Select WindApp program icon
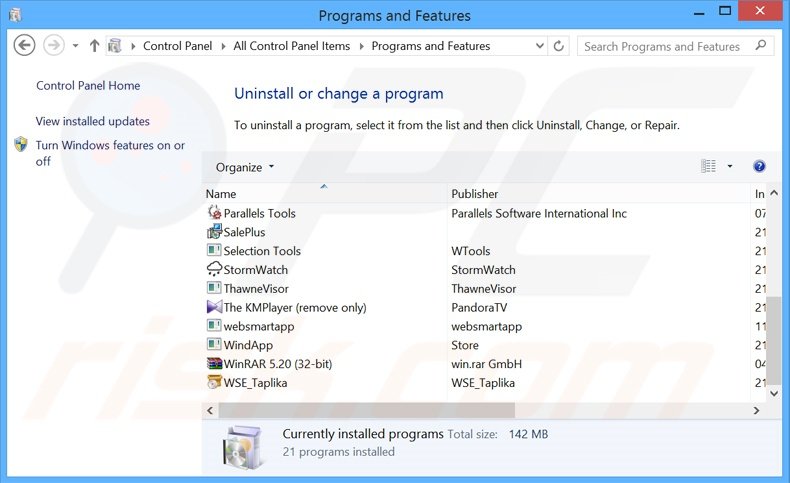This screenshot has height=483, width=790. 214,344
